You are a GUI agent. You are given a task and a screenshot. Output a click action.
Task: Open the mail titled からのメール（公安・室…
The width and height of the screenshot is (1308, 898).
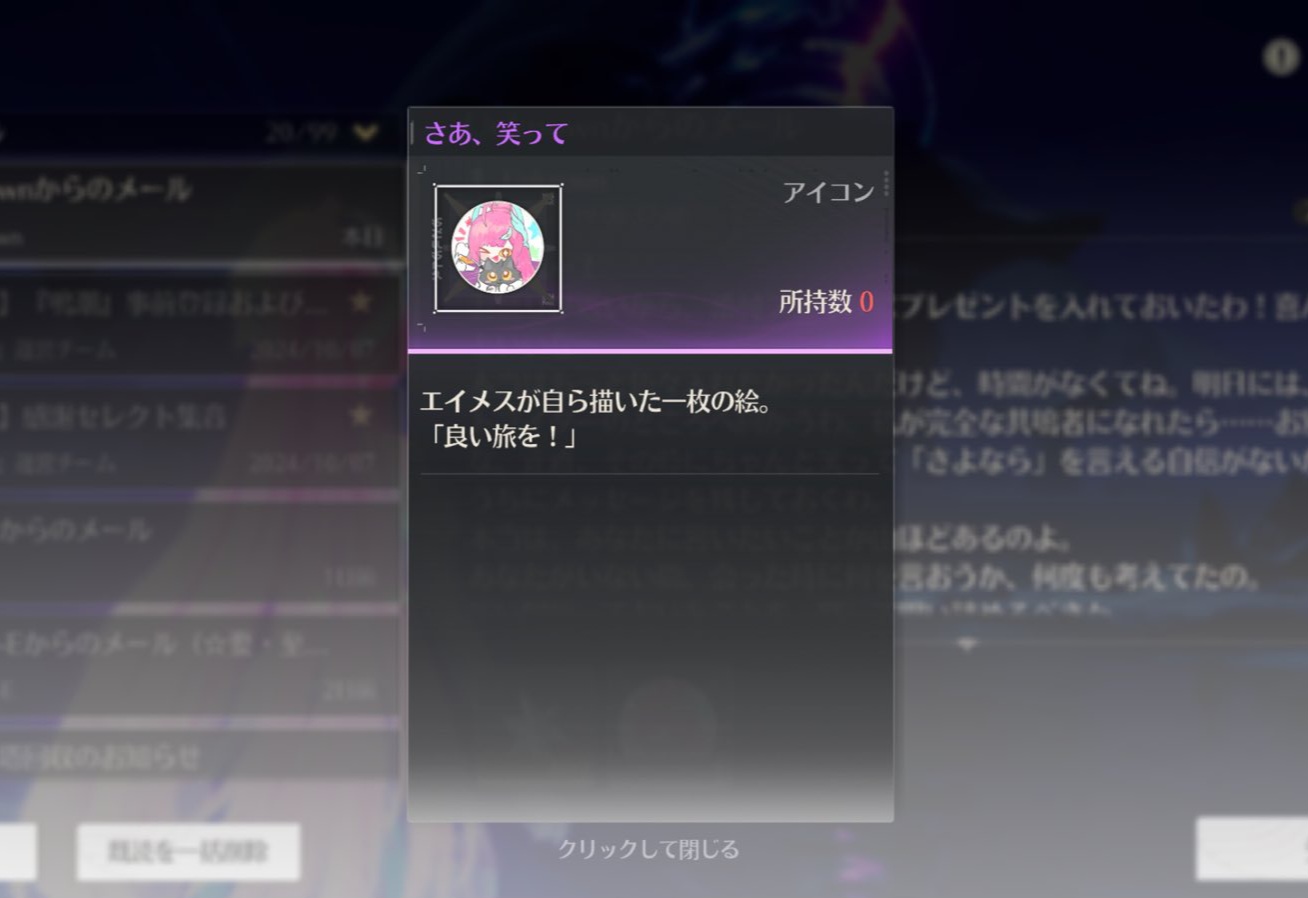point(200,663)
